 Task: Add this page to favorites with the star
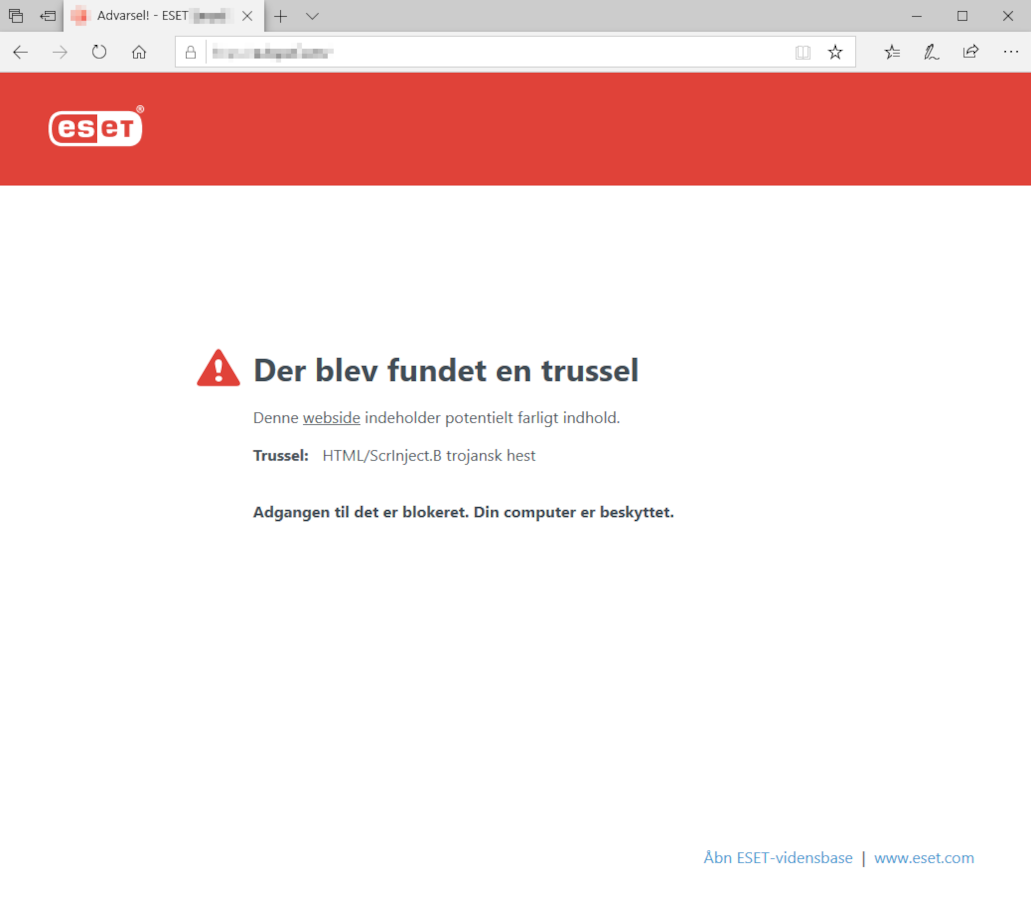(835, 52)
